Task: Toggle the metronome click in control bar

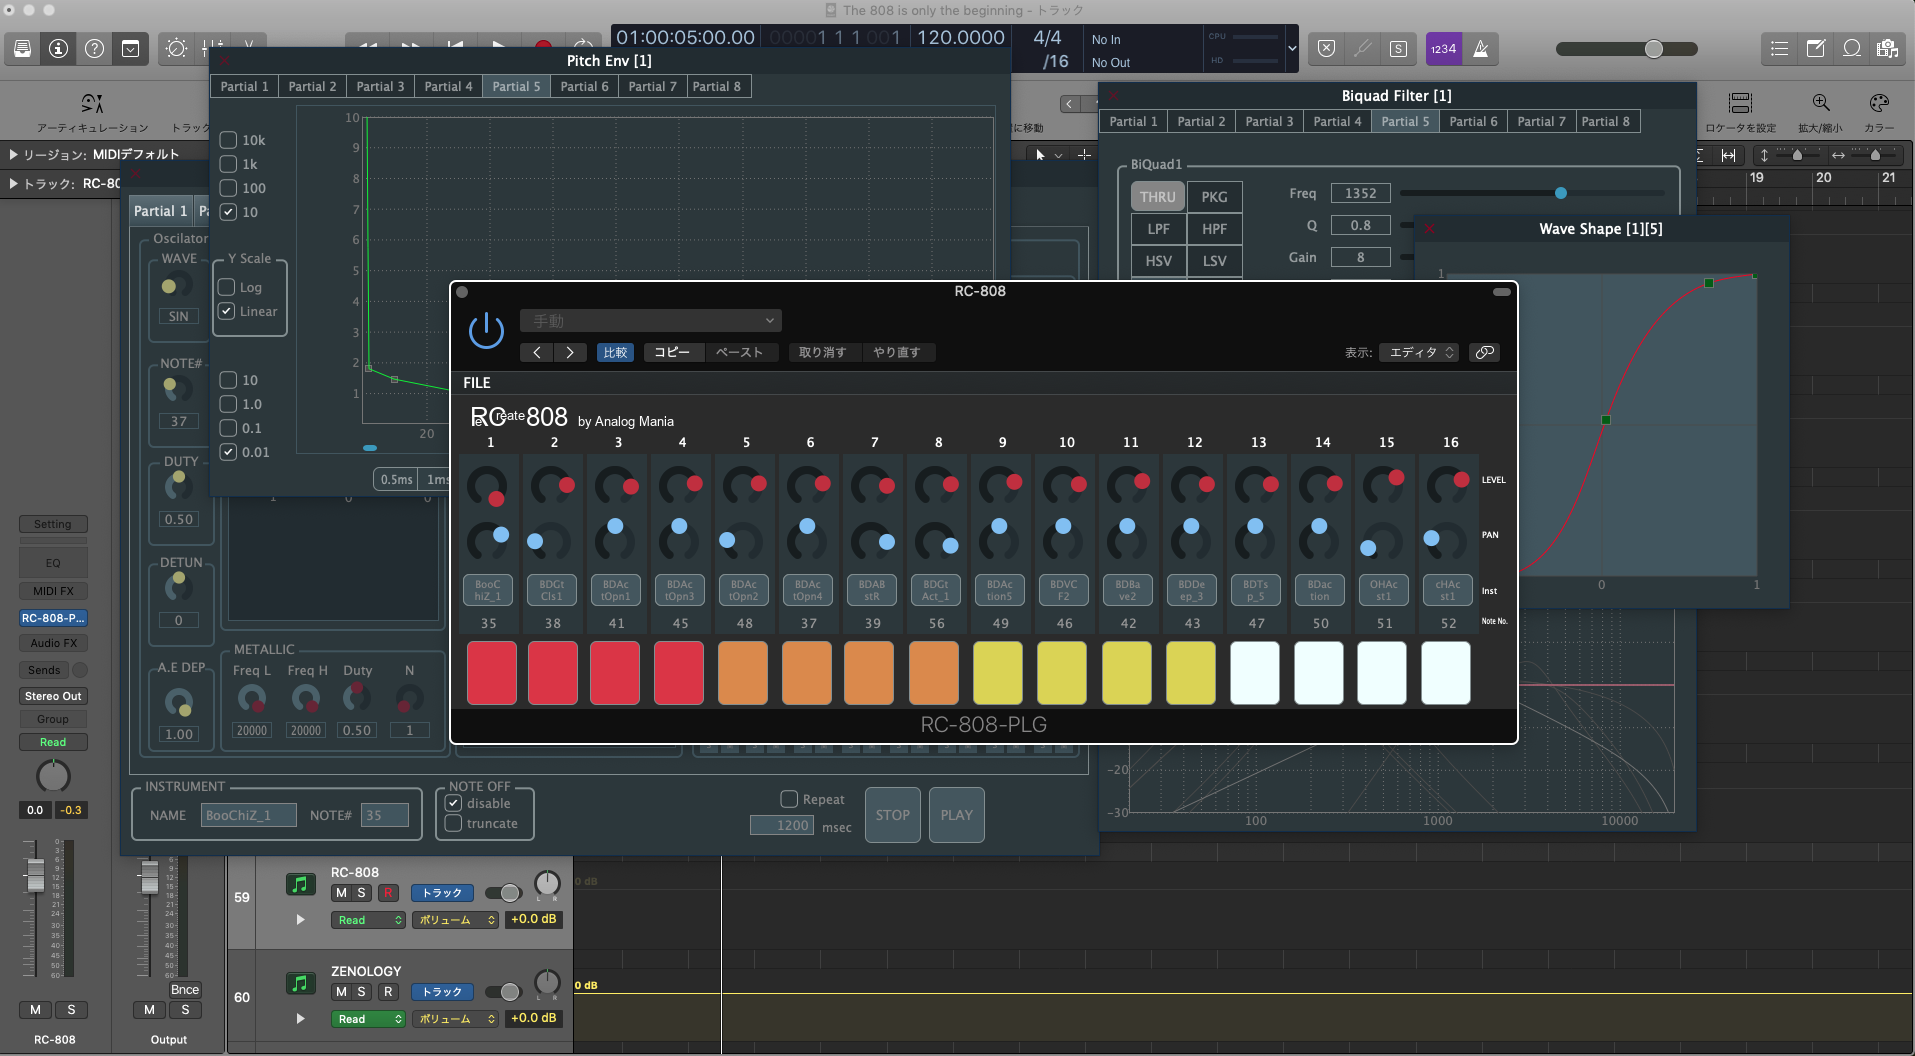Action: pos(1481,49)
